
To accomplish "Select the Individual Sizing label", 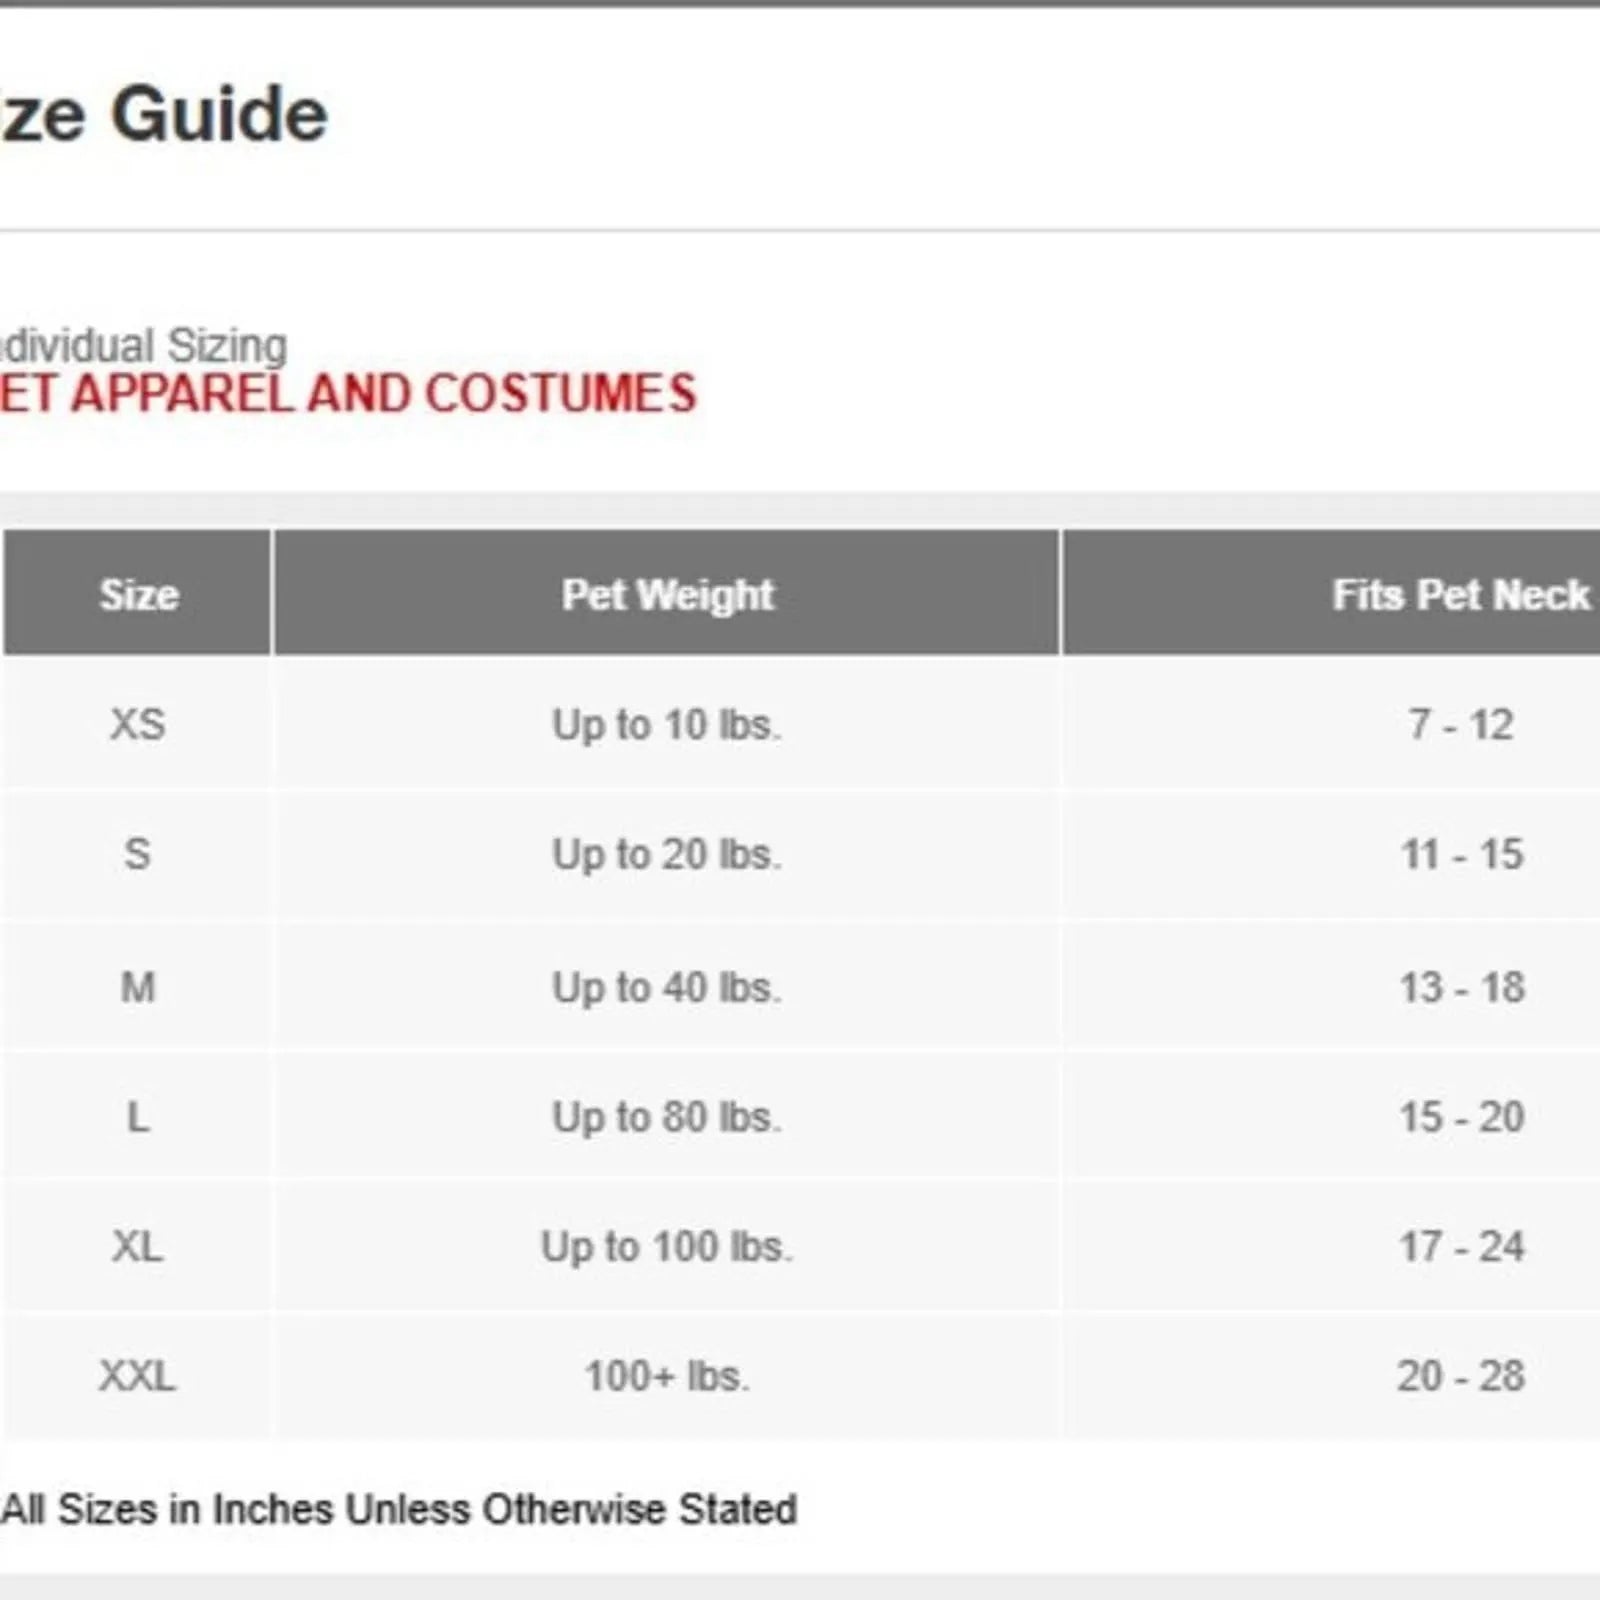I will 145,346.
